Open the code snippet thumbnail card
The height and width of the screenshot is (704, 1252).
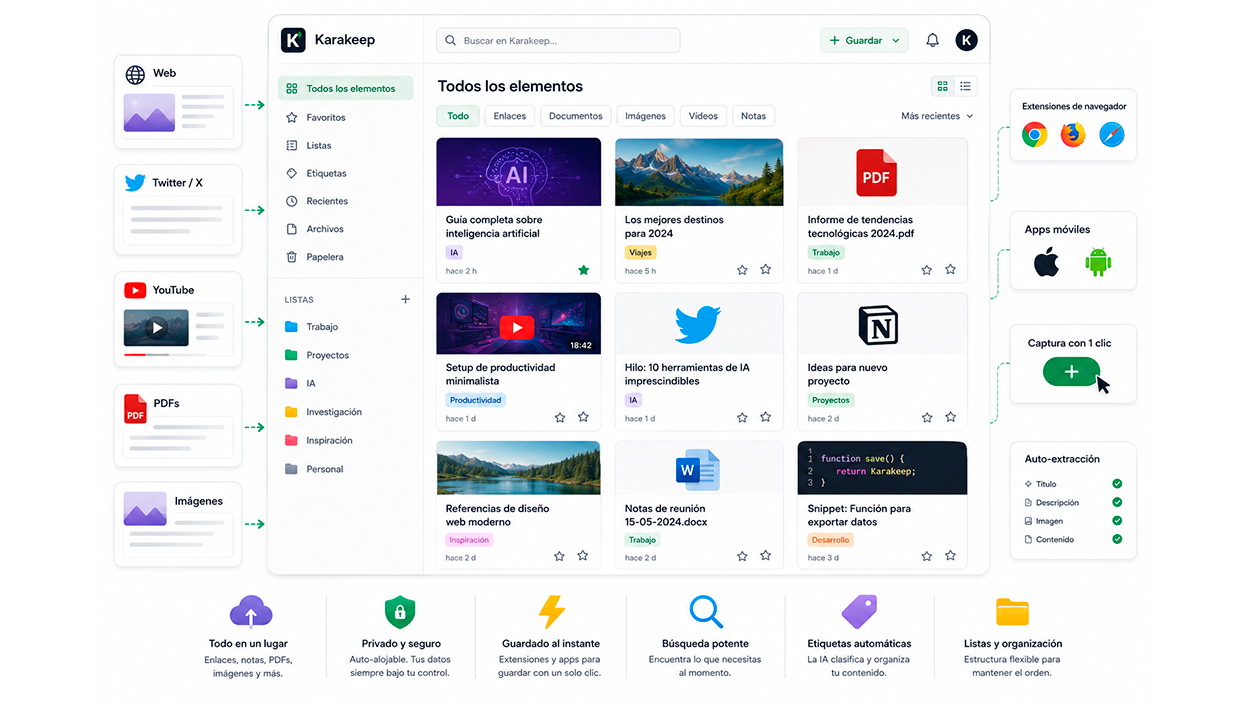(882, 468)
